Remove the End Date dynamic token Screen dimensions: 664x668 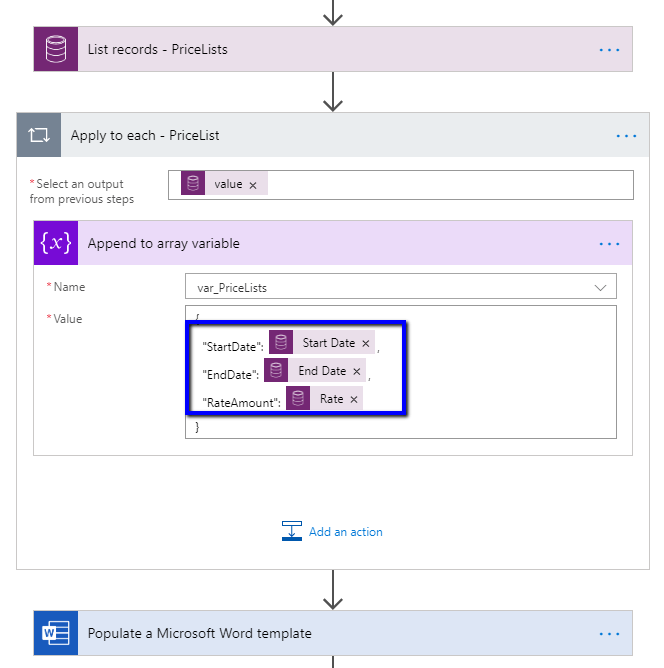click(356, 372)
